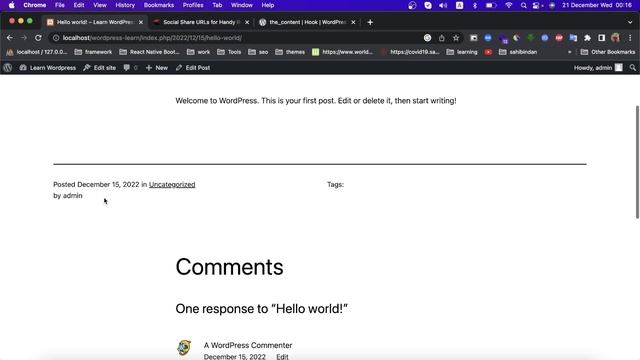Open comments bubble in the admin bar

(130, 68)
